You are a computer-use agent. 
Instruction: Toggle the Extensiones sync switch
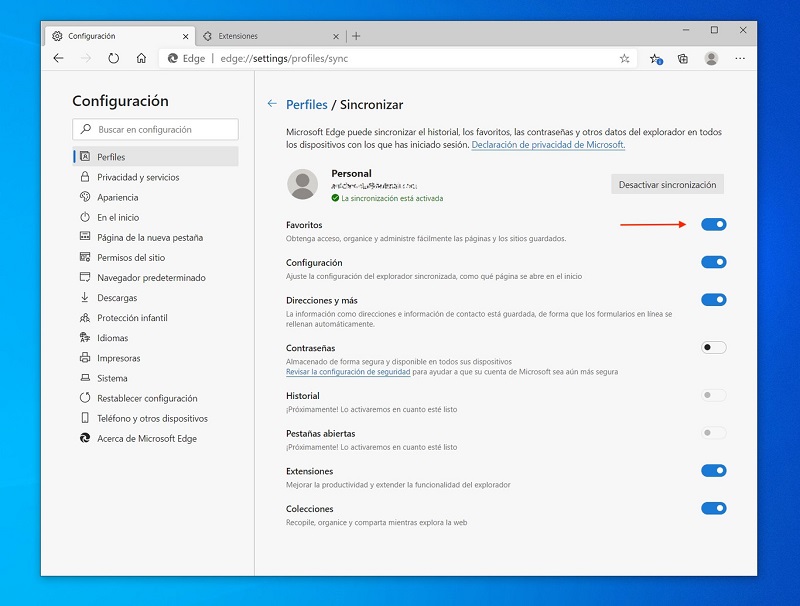(x=713, y=471)
